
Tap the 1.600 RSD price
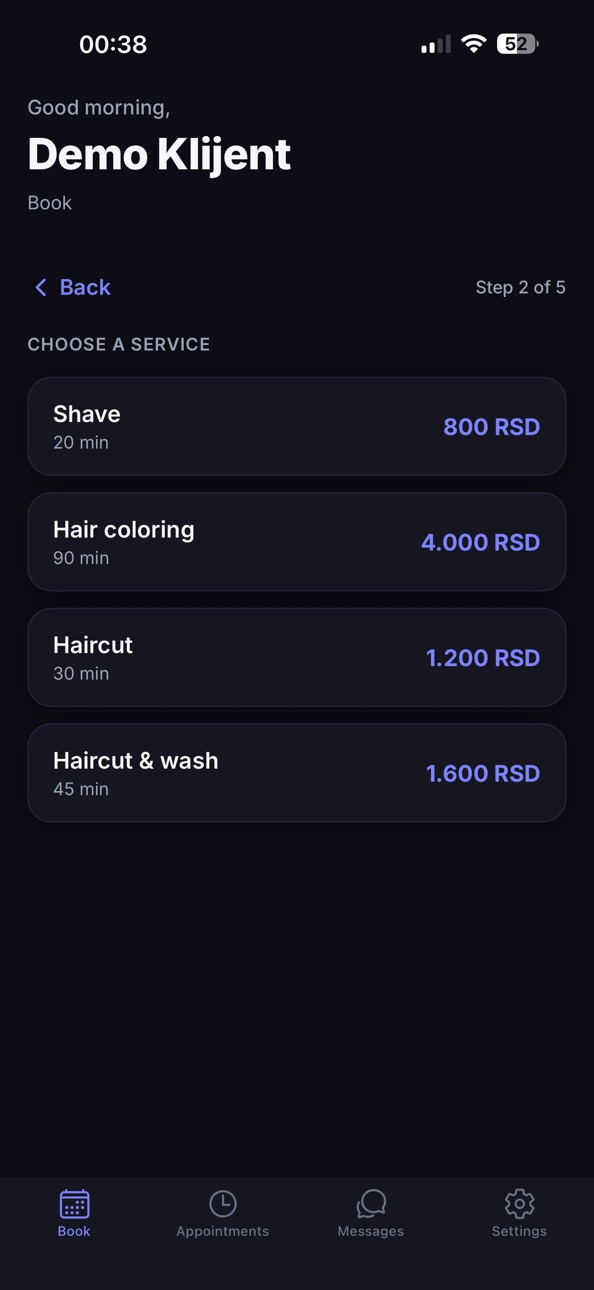coord(483,773)
